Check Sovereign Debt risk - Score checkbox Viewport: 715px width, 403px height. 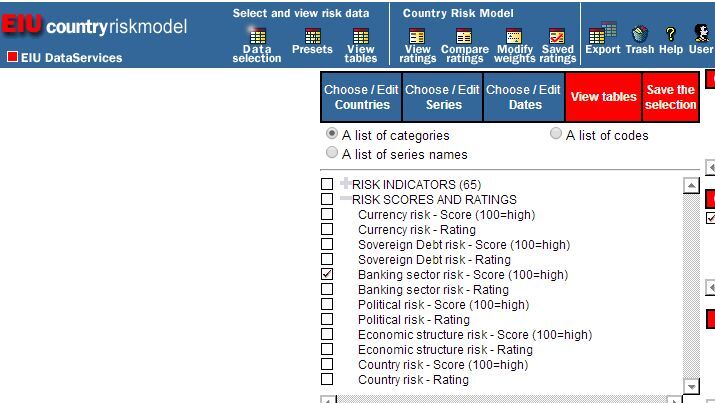327,244
